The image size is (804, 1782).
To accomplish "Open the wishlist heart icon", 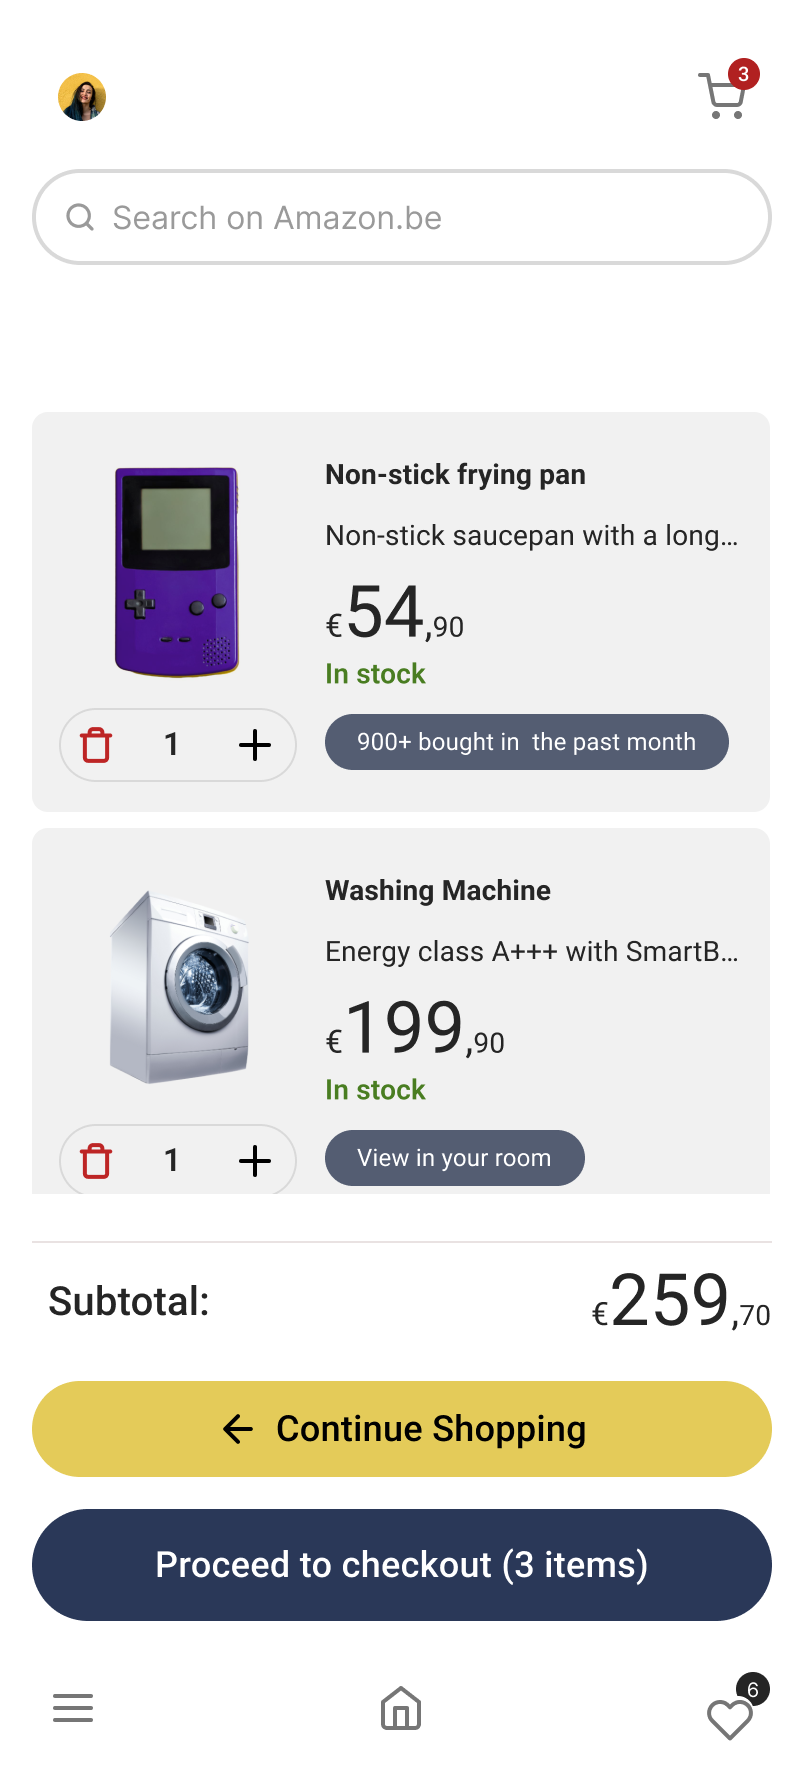I will pyautogui.click(x=730, y=1718).
